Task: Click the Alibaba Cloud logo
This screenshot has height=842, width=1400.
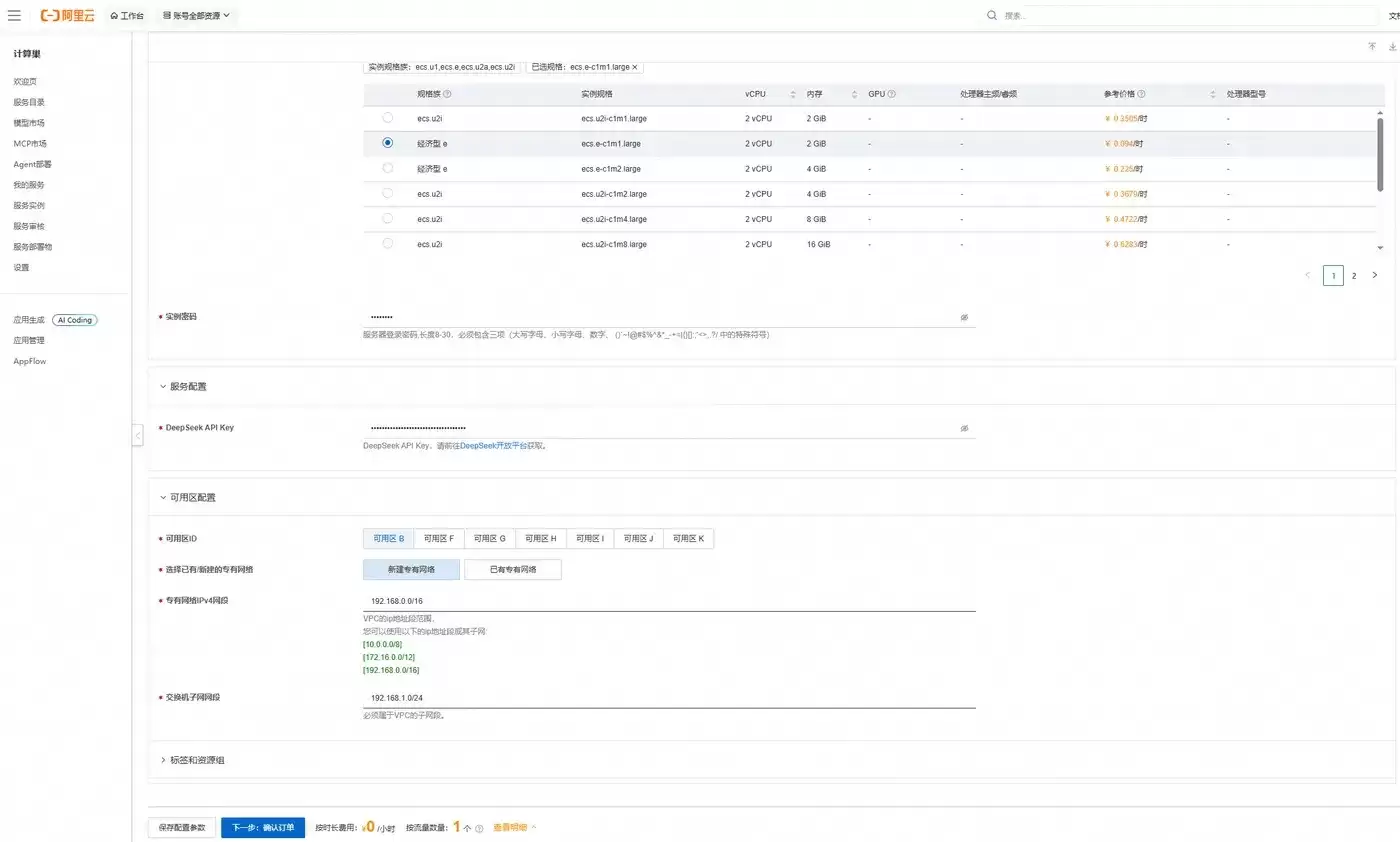Action: click(68, 16)
